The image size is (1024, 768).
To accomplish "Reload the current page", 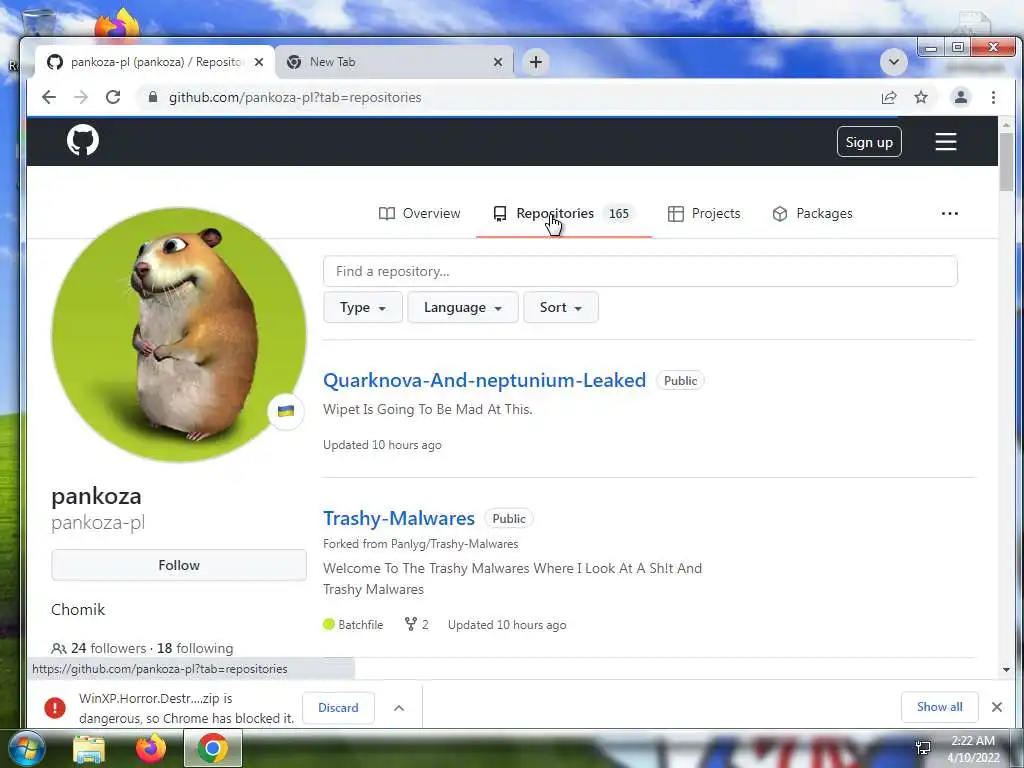I will [x=113, y=97].
